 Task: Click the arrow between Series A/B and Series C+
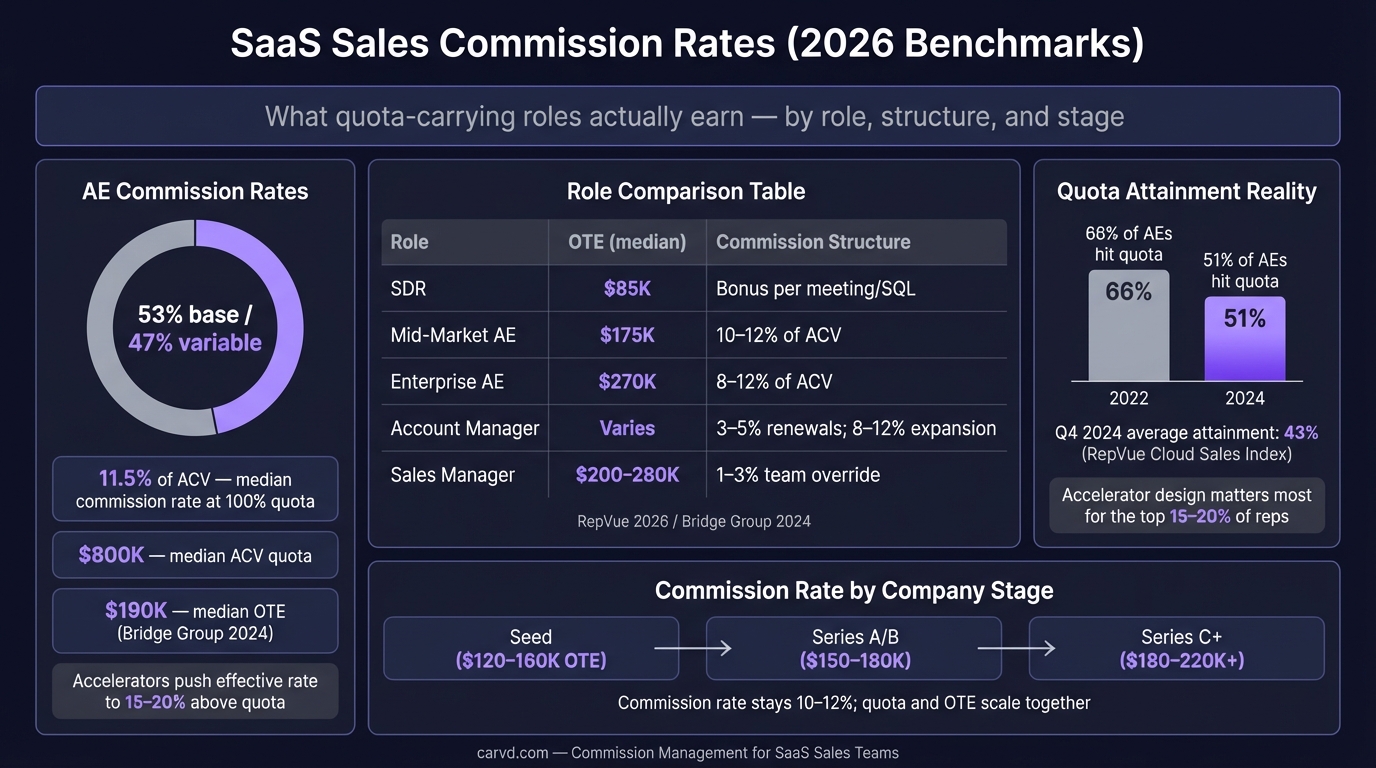(1015, 649)
